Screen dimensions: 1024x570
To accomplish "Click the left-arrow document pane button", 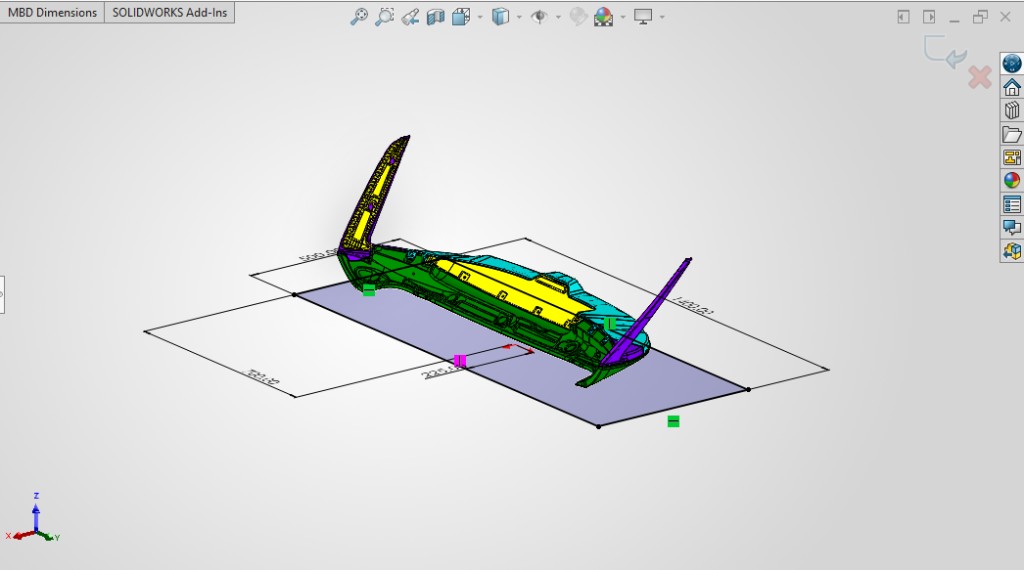I will [903, 17].
